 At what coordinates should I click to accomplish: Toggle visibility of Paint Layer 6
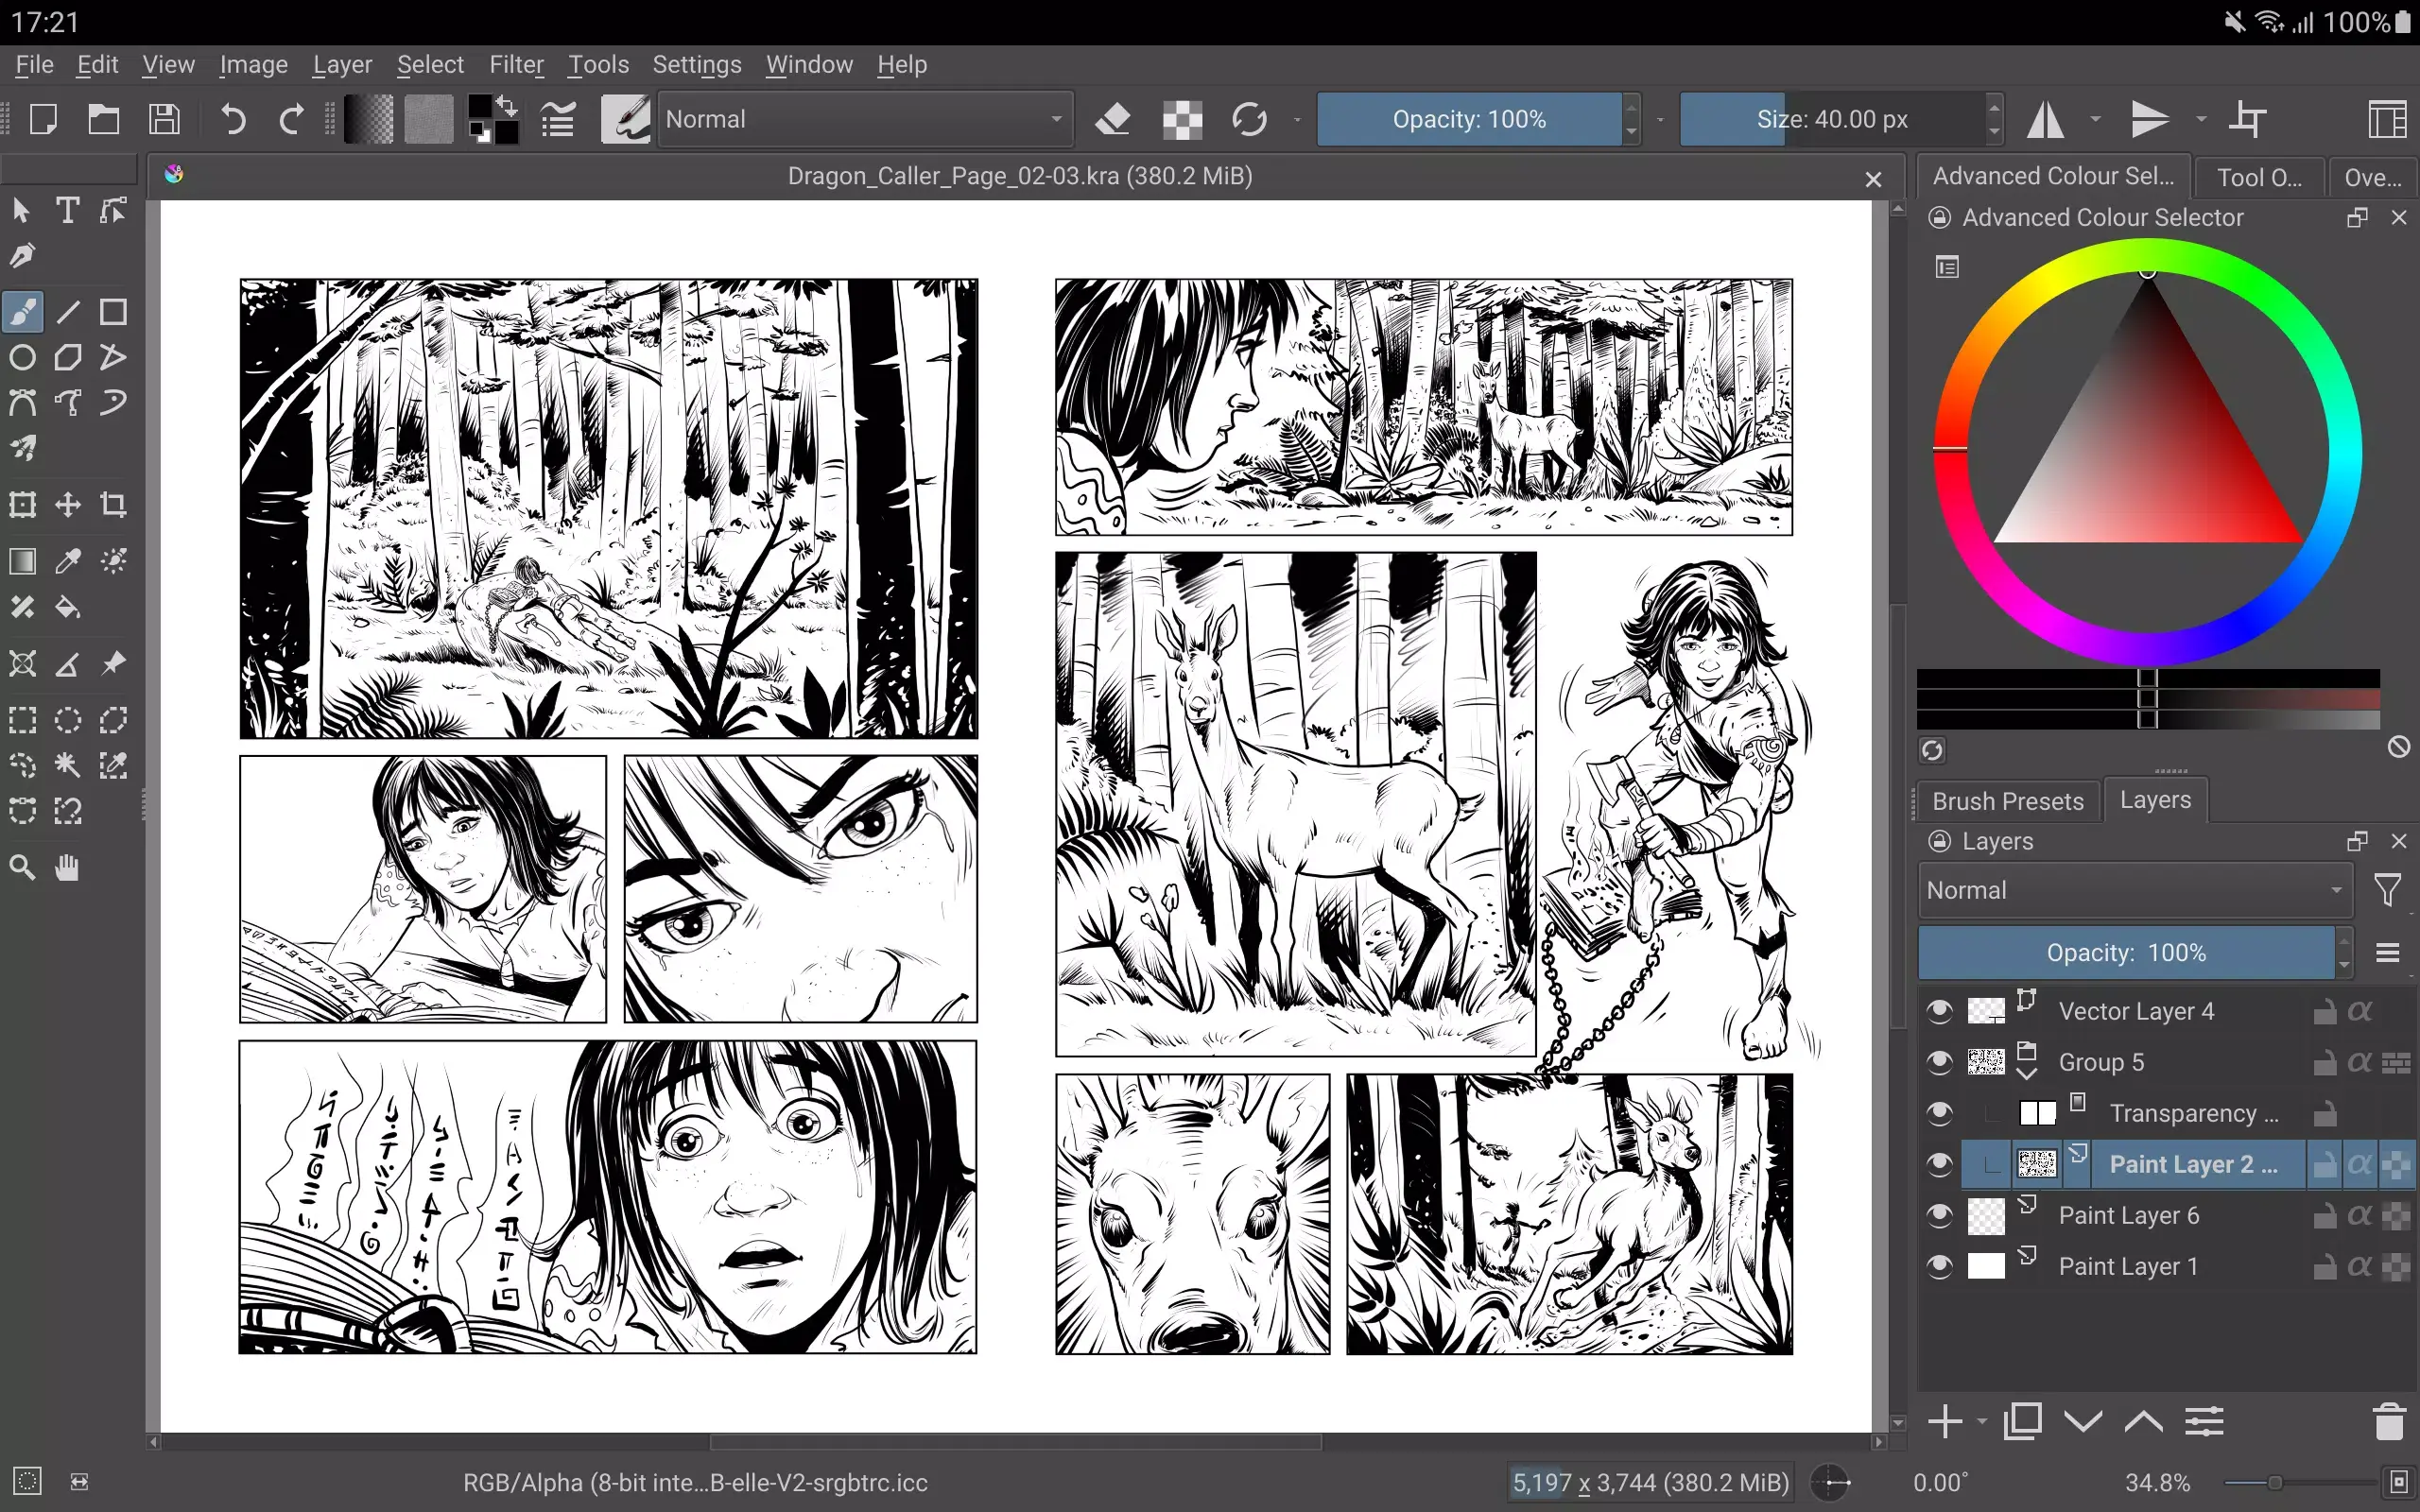click(1940, 1215)
